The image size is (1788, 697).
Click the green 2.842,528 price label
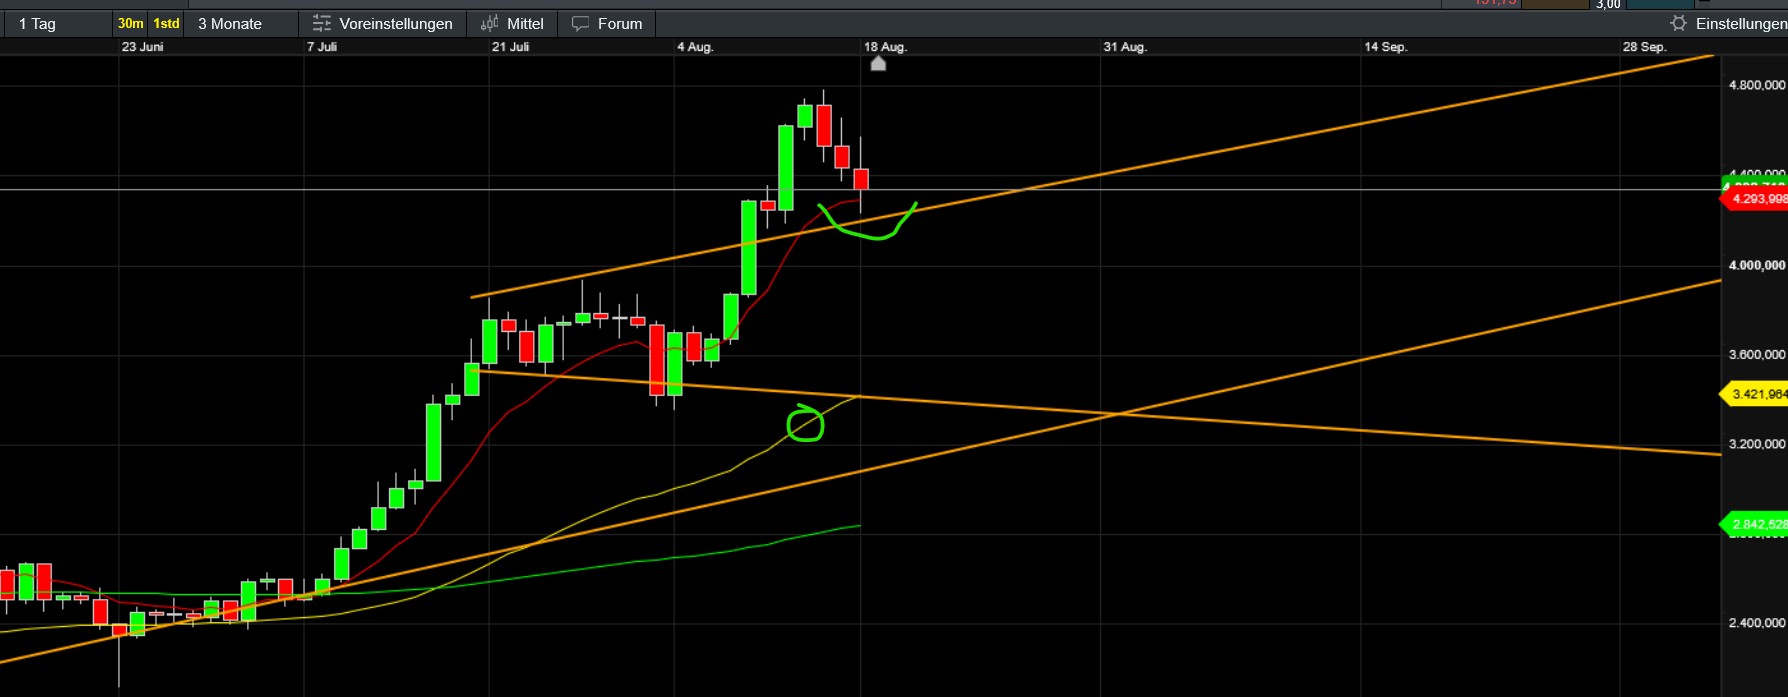1756,524
